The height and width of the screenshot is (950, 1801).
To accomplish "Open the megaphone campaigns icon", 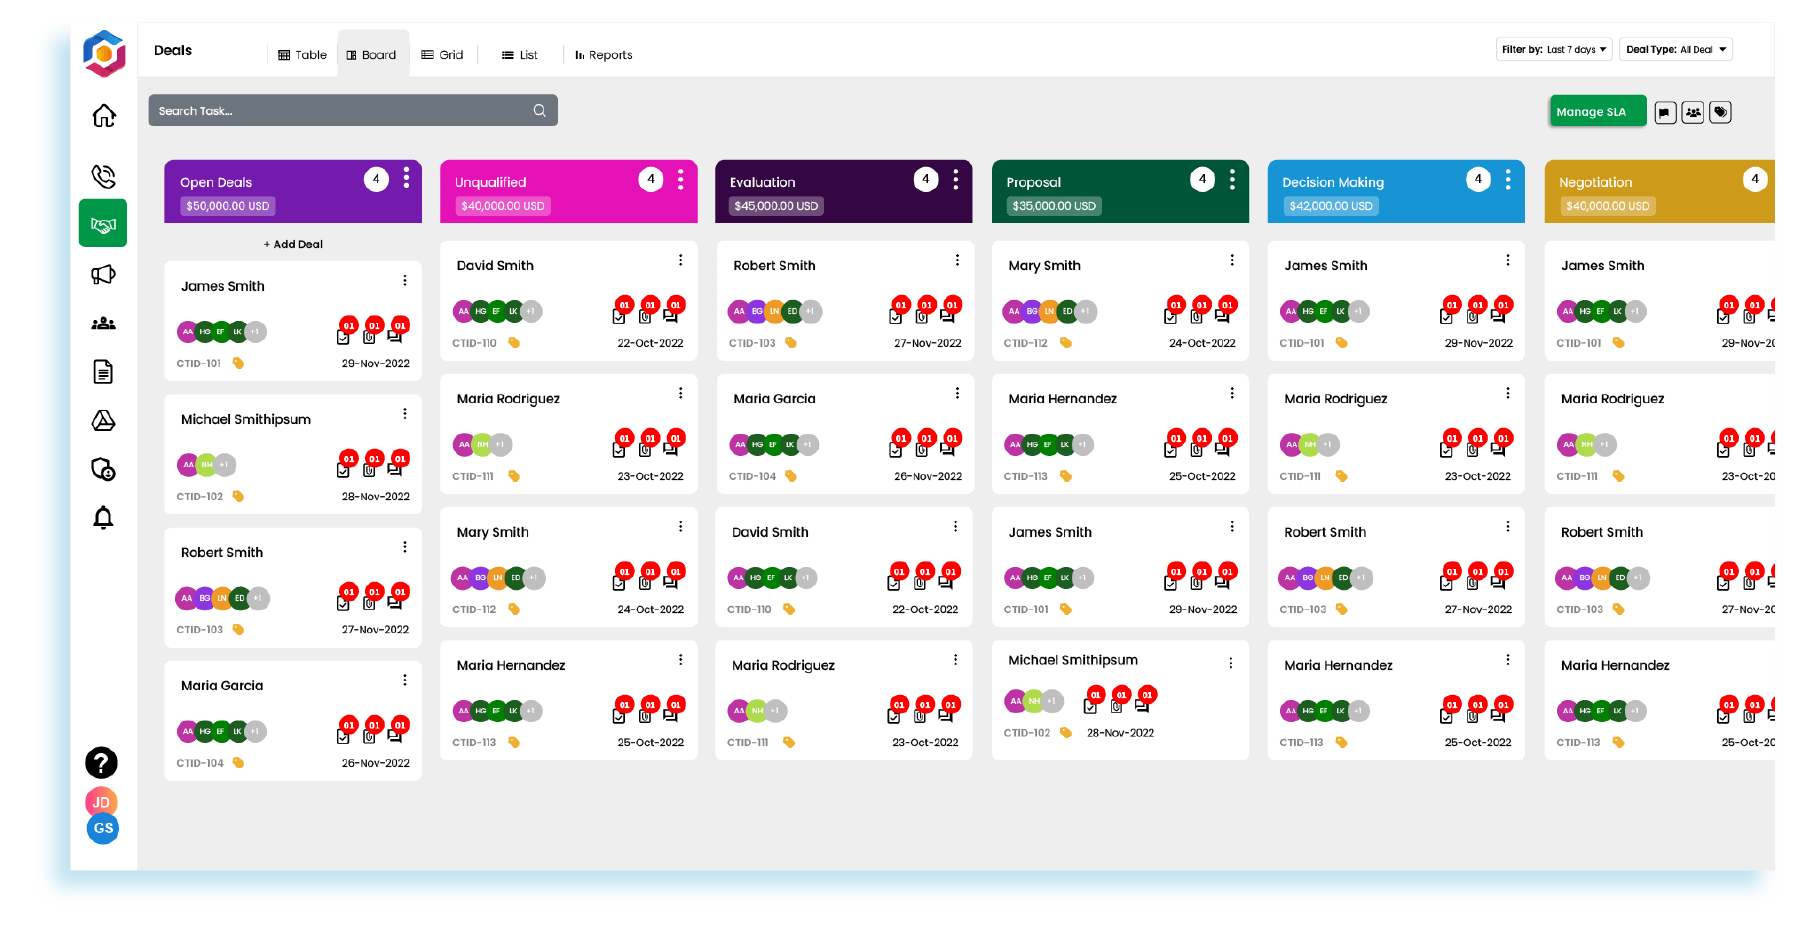I will point(103,274).
